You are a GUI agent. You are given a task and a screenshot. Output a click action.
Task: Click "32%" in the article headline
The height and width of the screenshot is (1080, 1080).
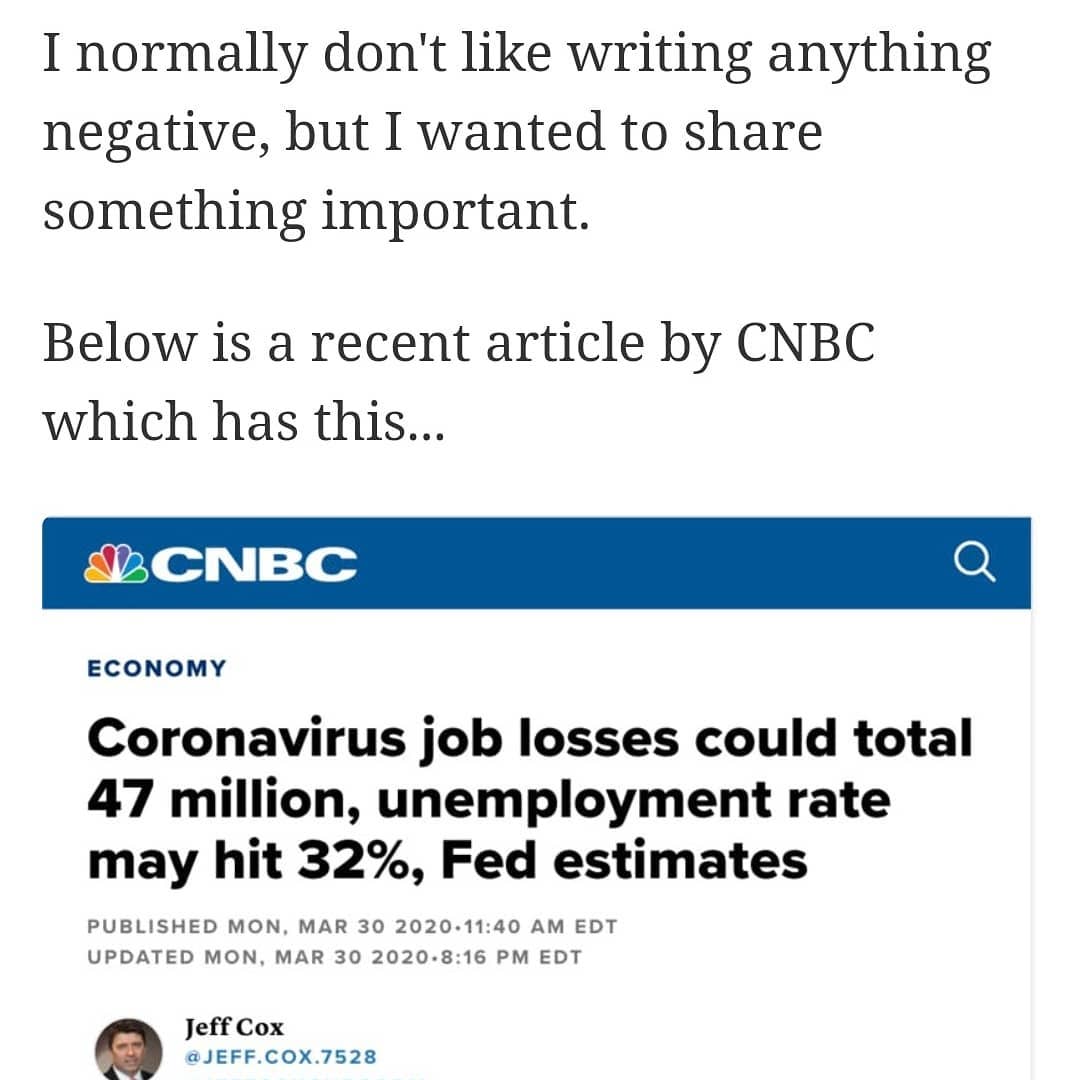click(363, 860)
